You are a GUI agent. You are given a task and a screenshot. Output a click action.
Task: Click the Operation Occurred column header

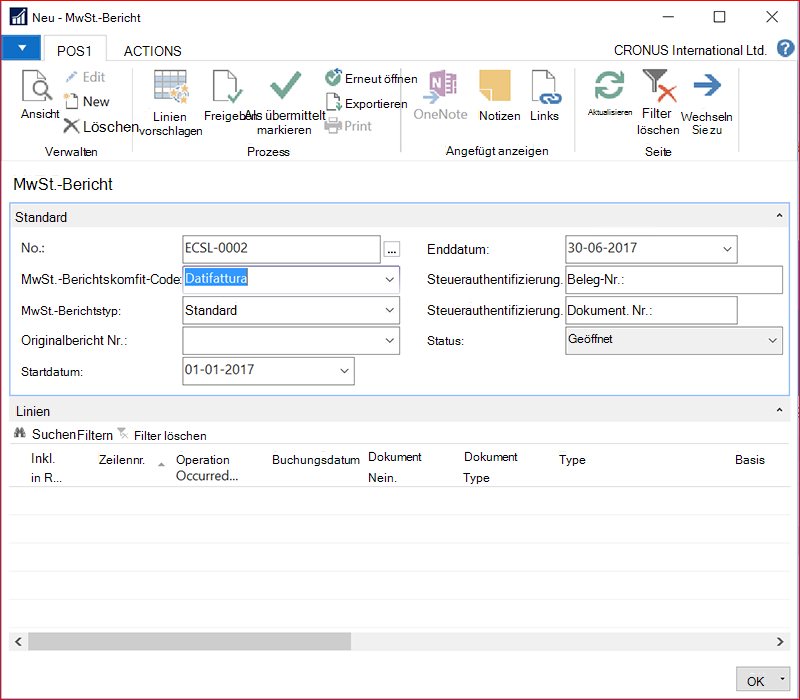(x=207, y=467)
